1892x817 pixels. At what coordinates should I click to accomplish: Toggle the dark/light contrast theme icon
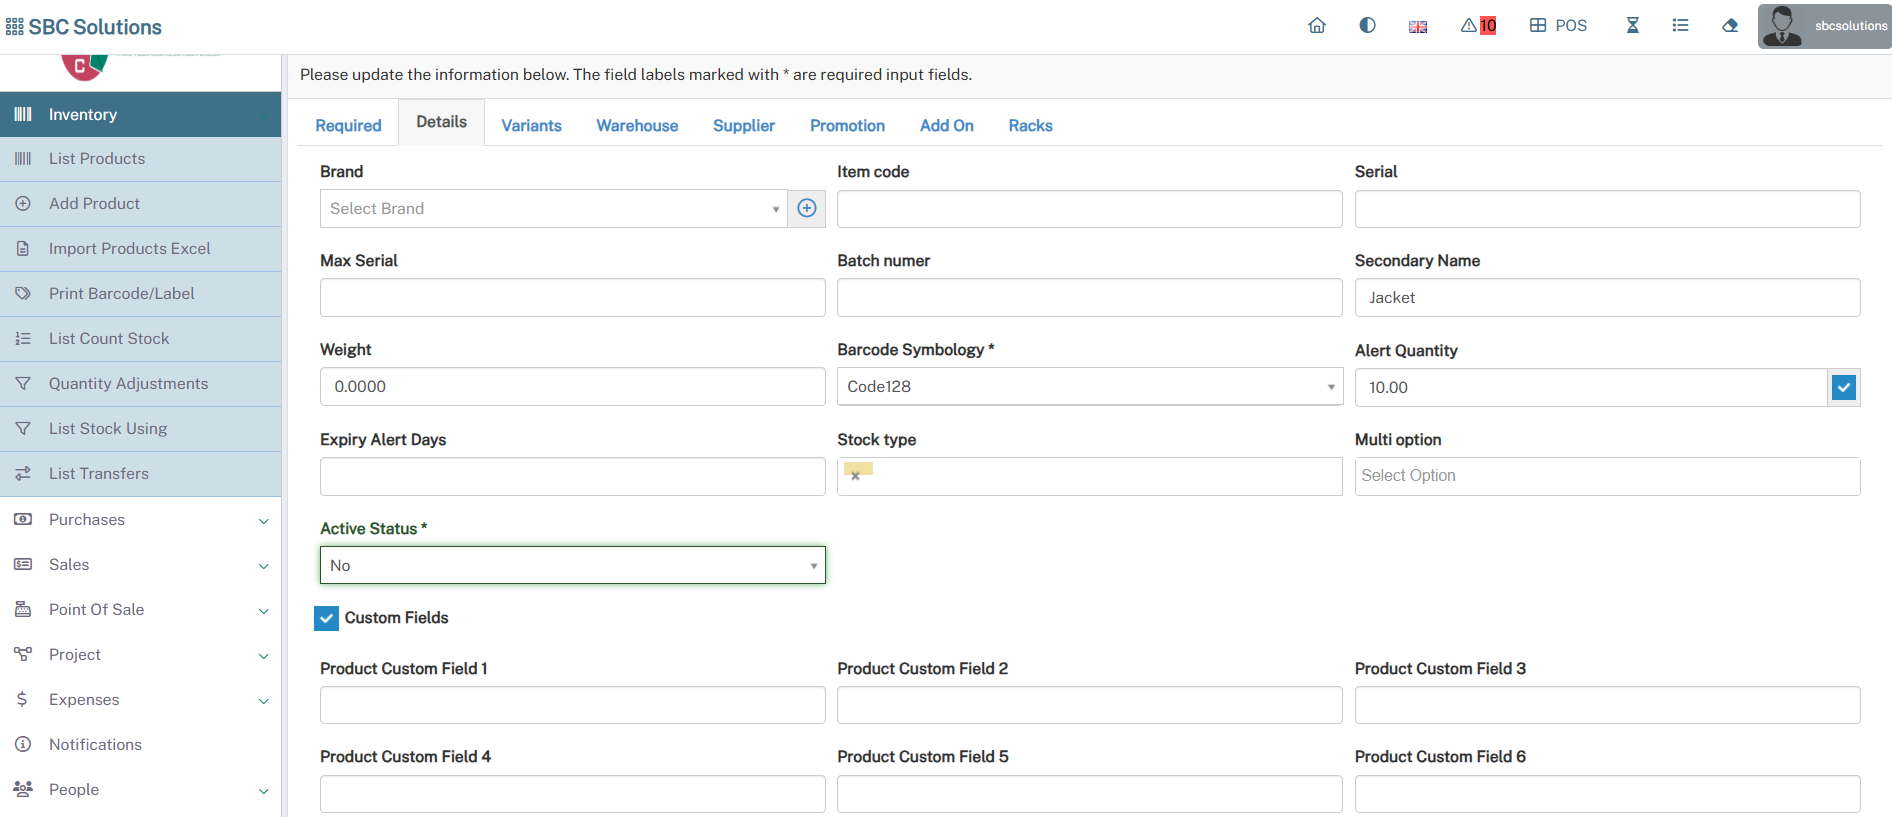1367,26
